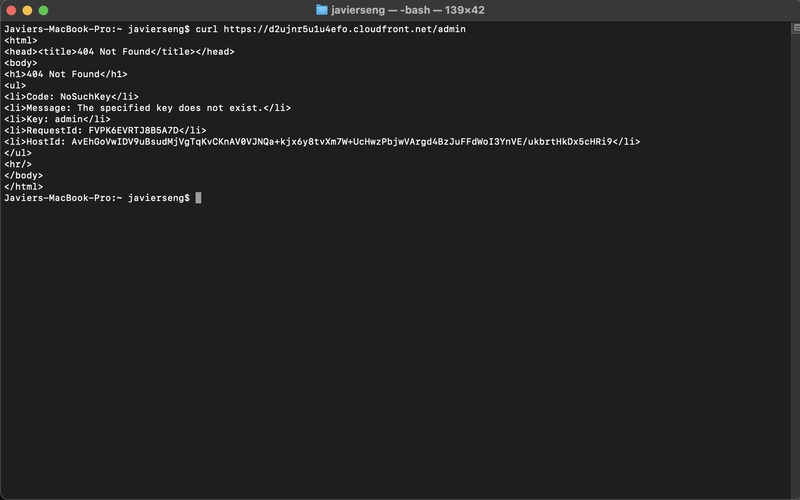Click the cloudfront.net/admin URL in the command
The height and width of the screenshot is (500, 800).
coord(344,29)
